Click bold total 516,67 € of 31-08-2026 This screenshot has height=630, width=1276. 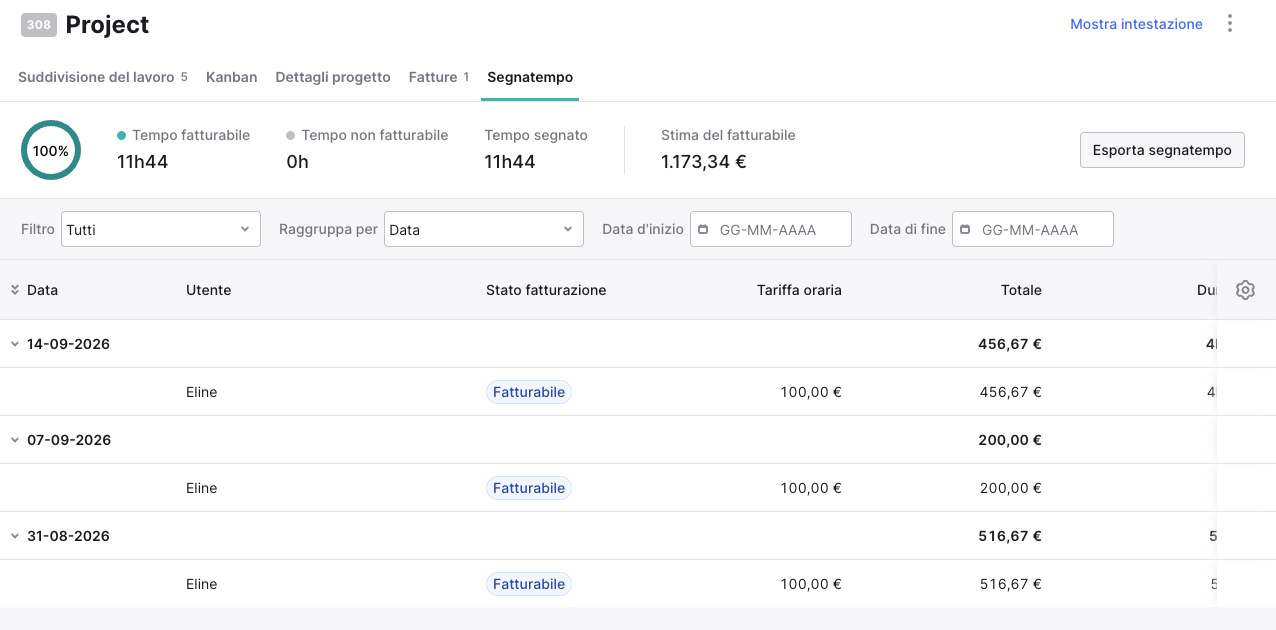pyautogui.click(x=1010, y=536)
